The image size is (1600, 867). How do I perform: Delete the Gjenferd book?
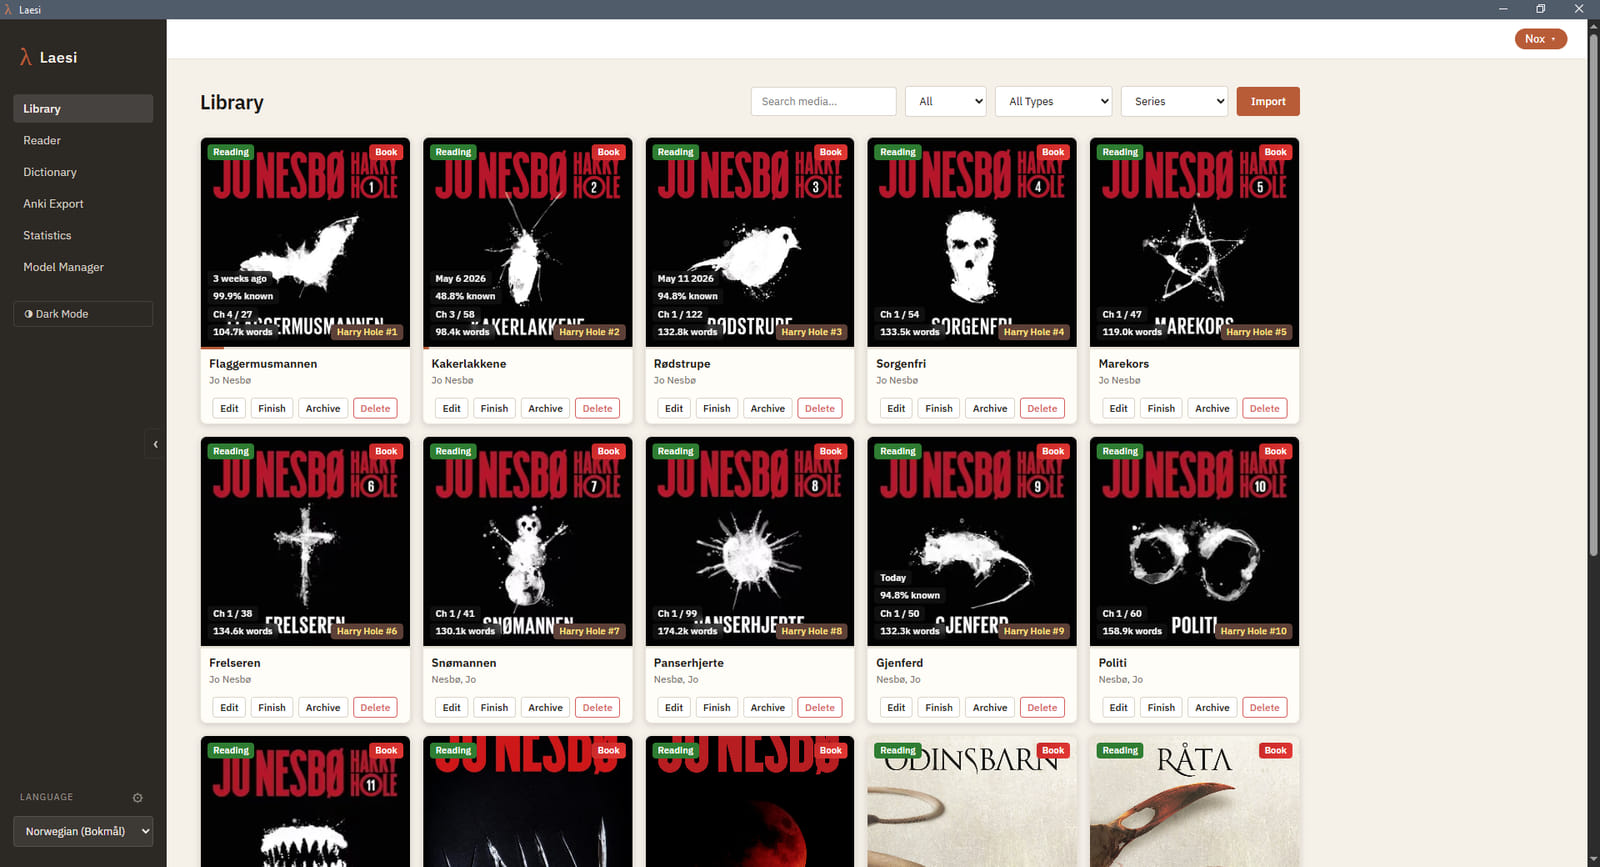(1042, 707)
